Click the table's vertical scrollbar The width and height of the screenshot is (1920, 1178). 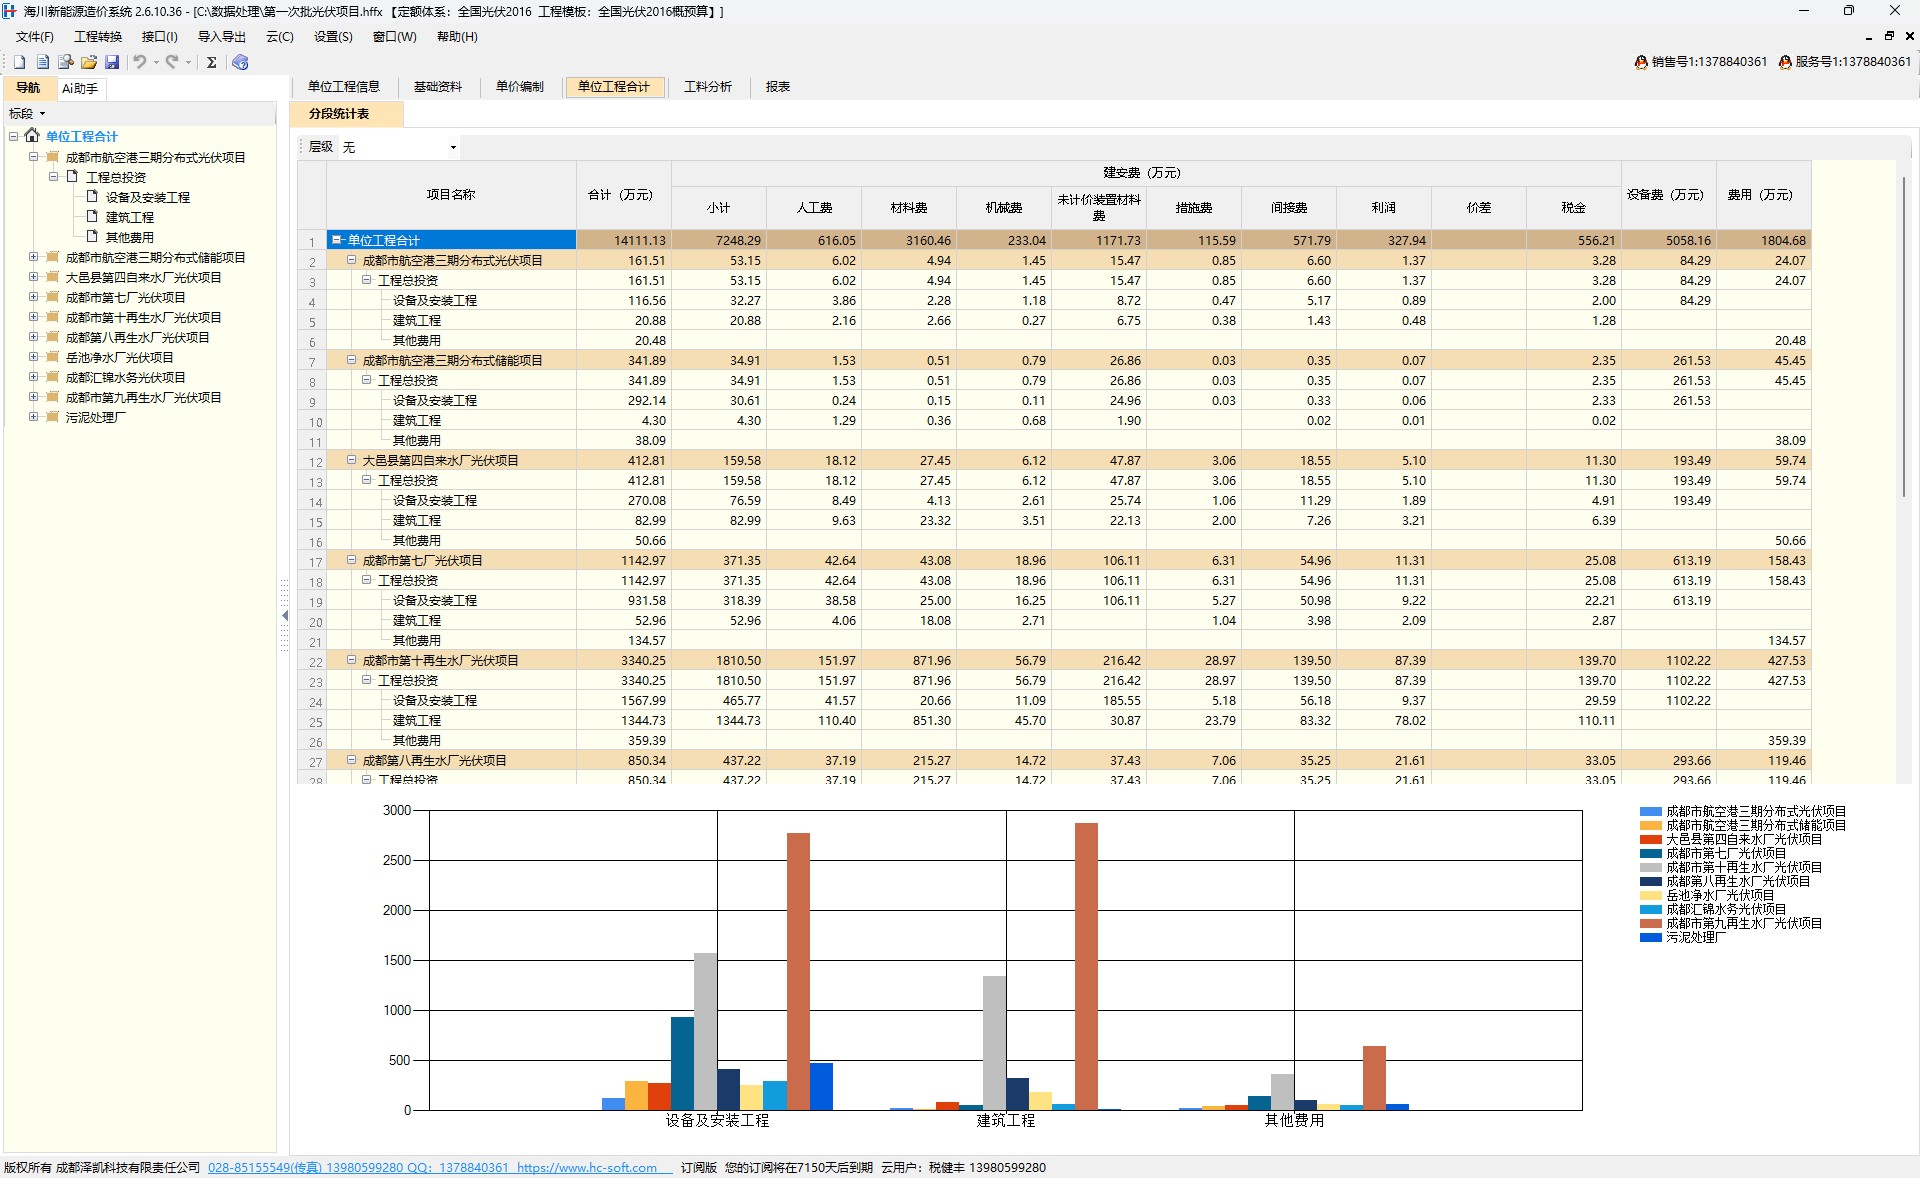point(1903,337)
